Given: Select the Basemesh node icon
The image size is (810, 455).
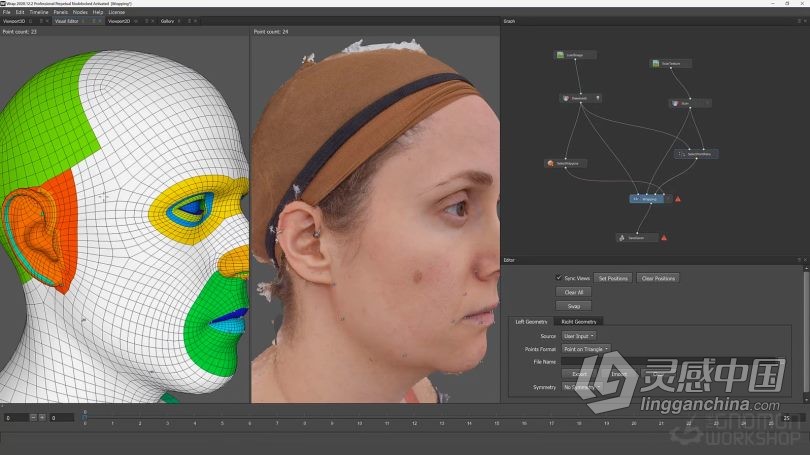Looking at the screenshot, I should click(x=566, y=98).
